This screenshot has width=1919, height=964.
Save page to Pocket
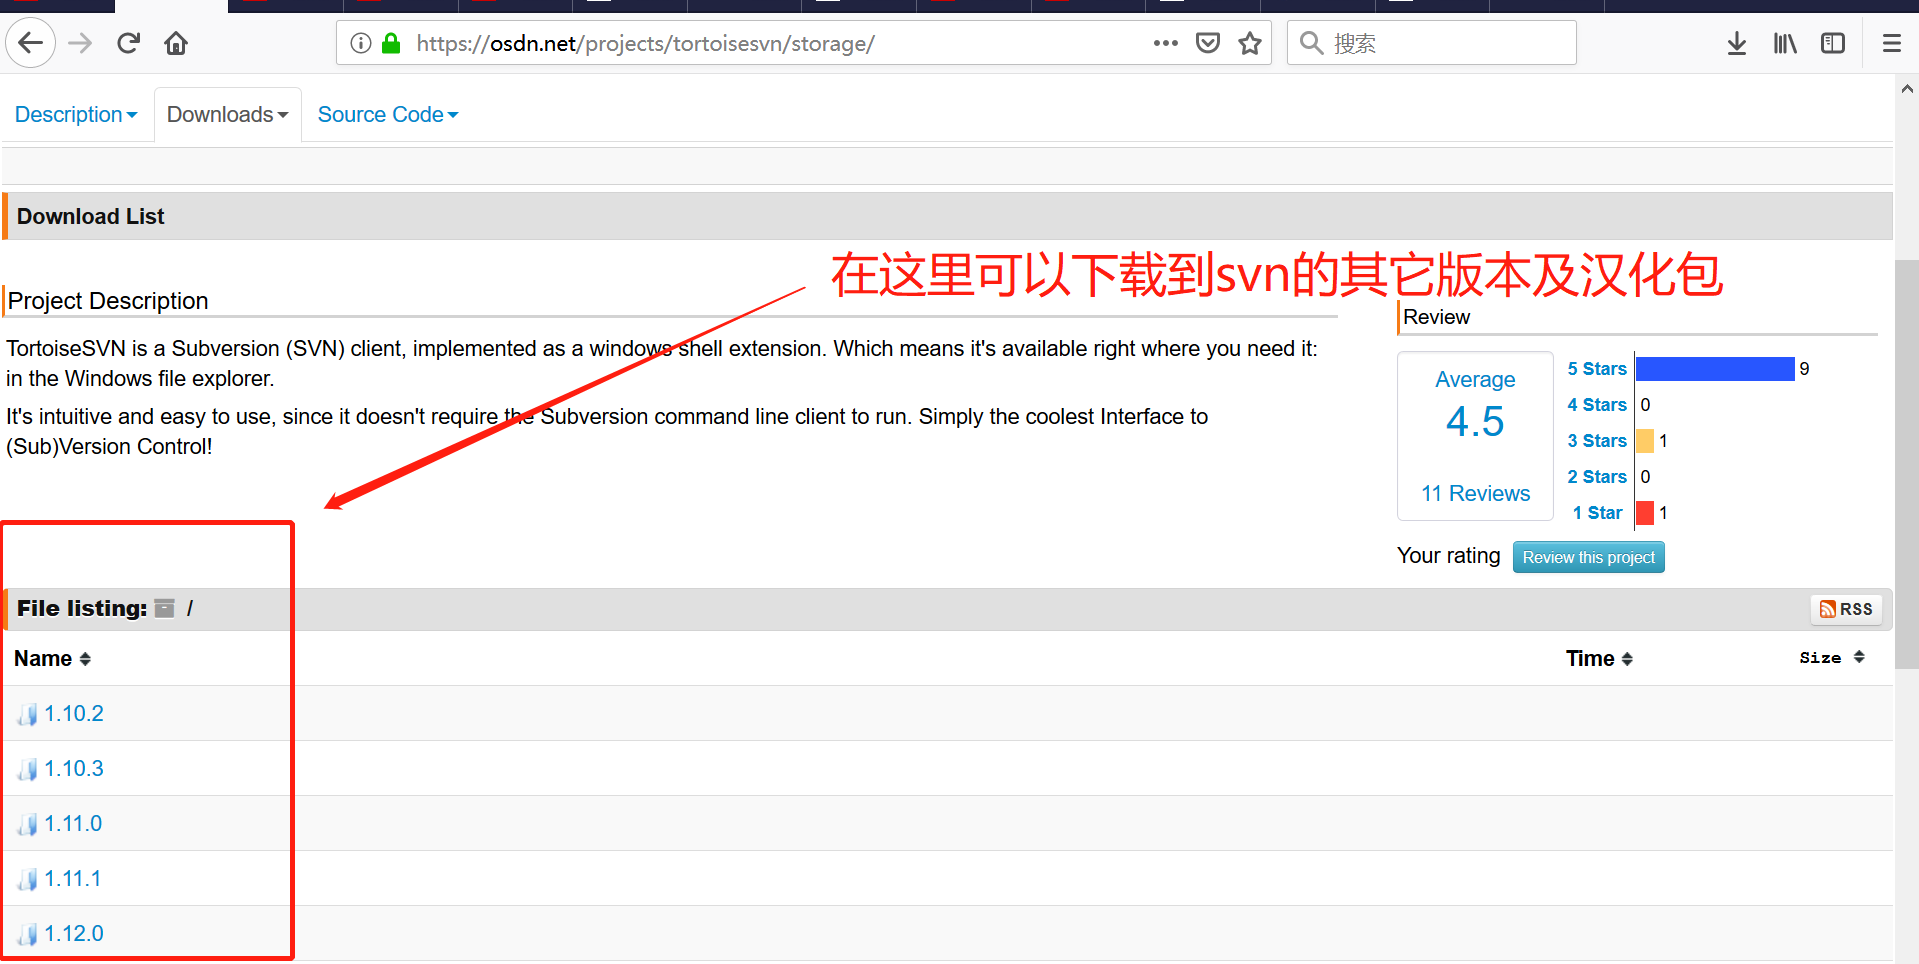(x=1208, y=43)
